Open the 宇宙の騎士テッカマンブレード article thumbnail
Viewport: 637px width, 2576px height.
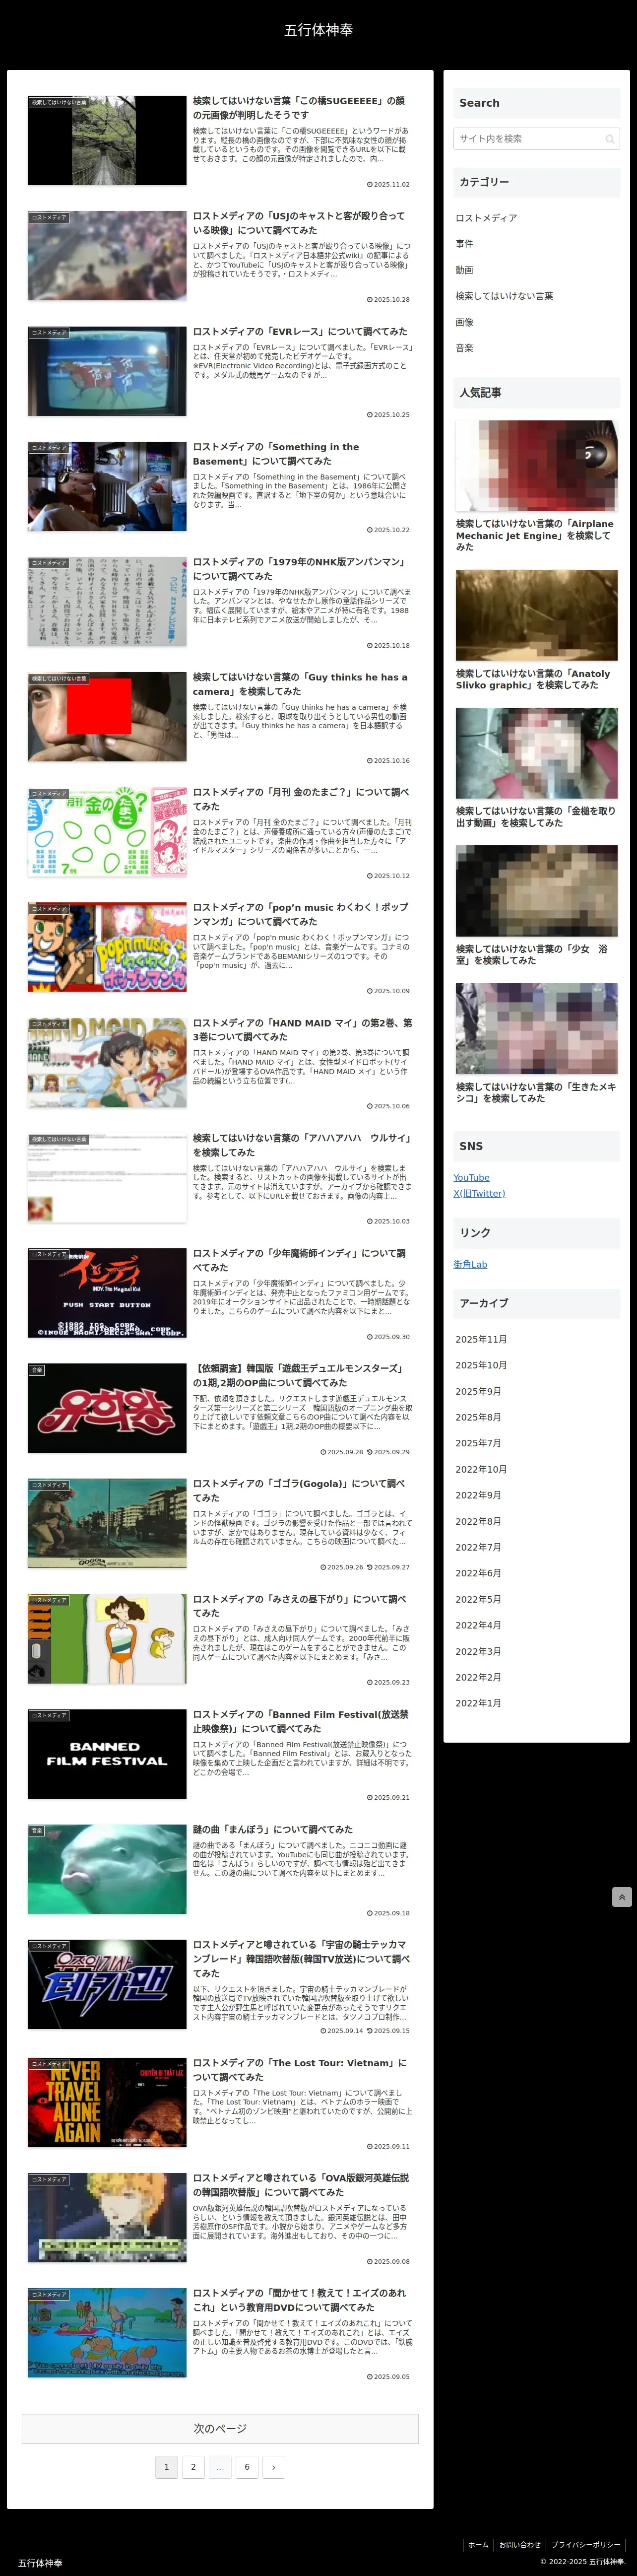click(x=107, y=1984)
